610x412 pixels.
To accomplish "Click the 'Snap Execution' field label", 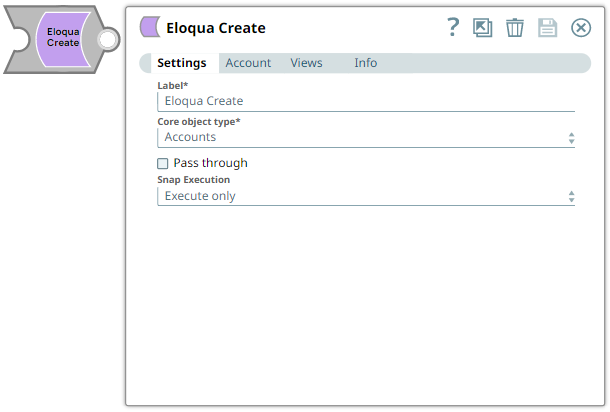I will (x=193, y=179).
